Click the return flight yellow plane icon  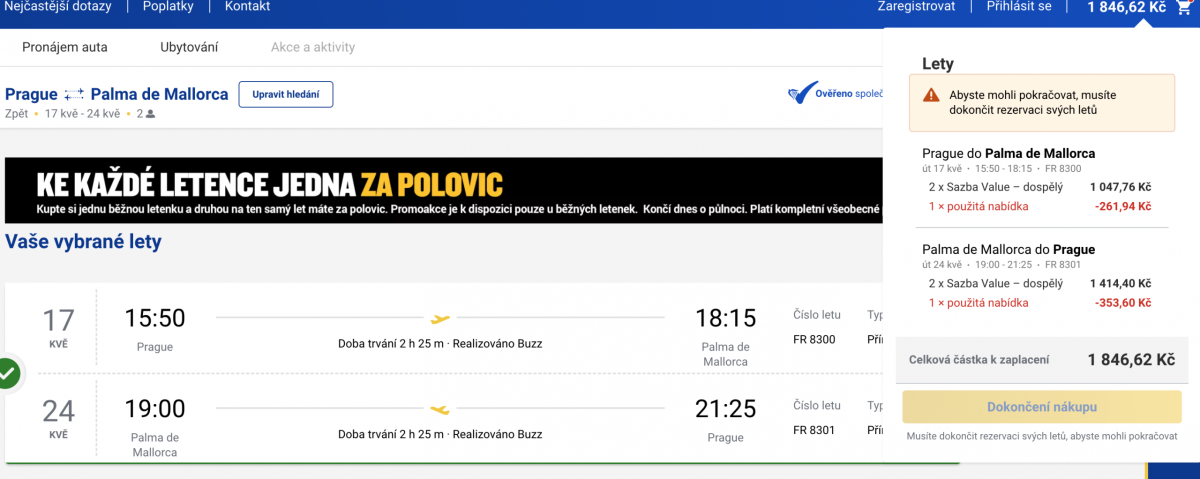point(440,409)
